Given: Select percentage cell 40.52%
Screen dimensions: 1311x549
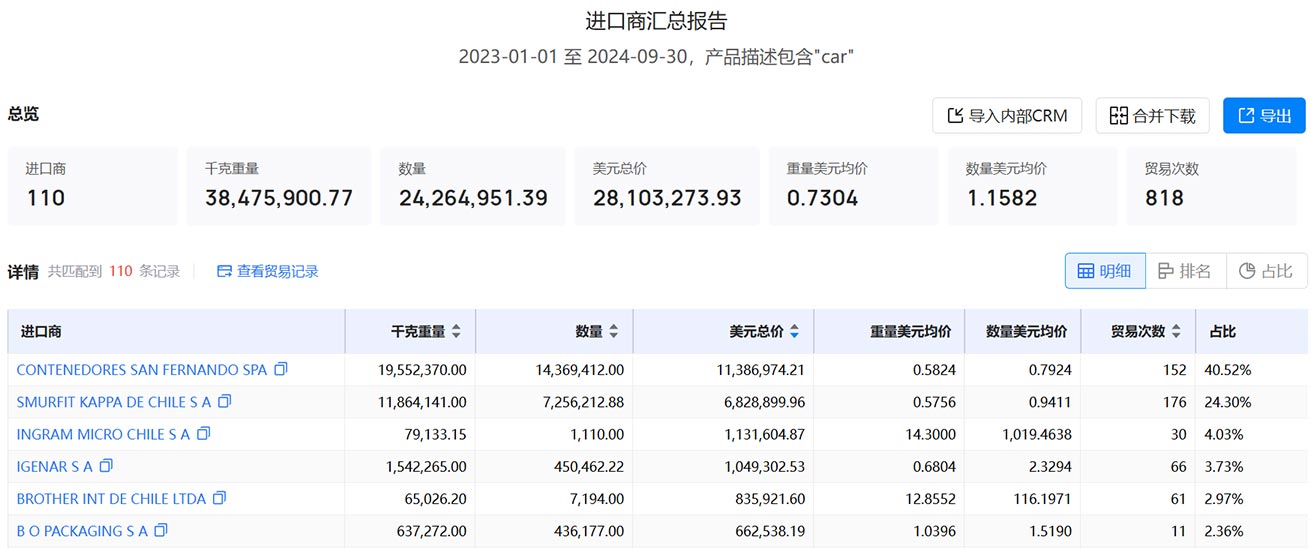Looking at the screenshot, I should tap(1228, 370).
